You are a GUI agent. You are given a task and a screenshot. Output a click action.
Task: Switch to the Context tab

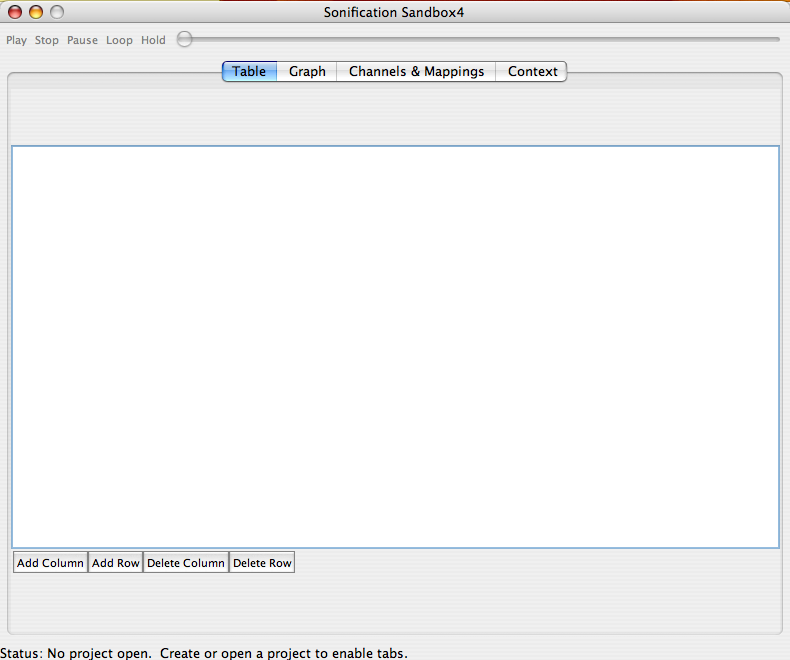click(x=532, y=72)
